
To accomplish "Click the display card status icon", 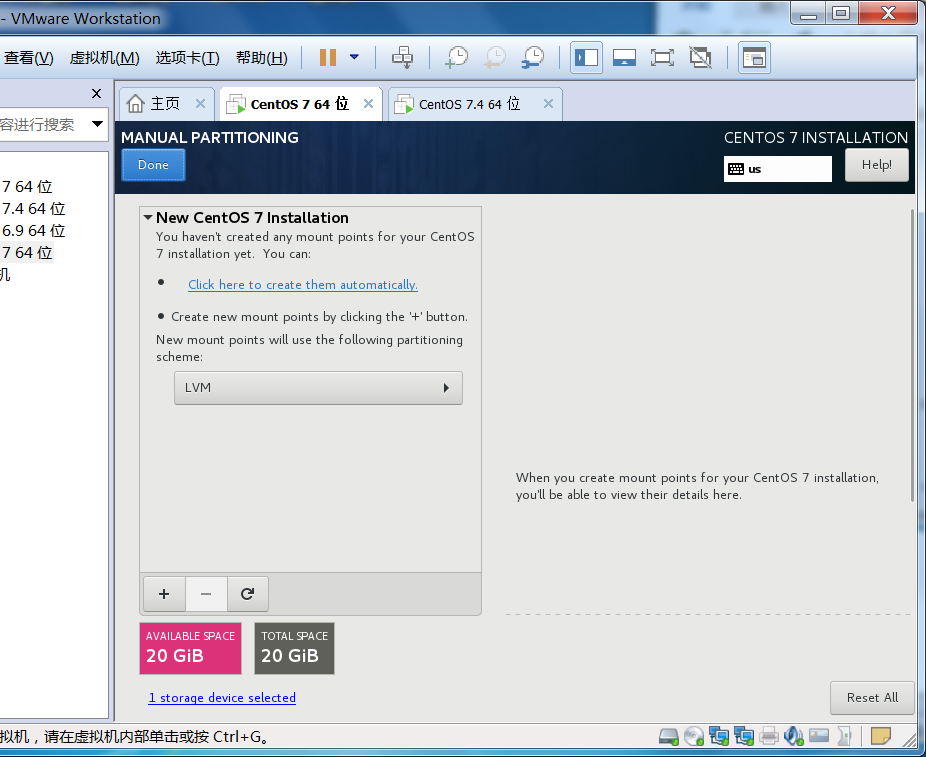I will (819, 736).
